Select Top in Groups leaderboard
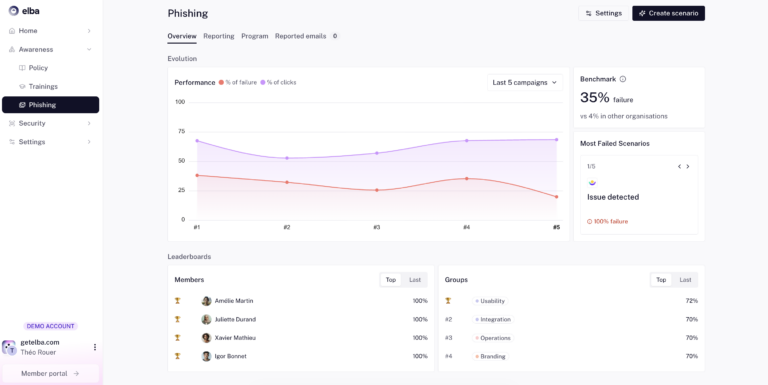Viewport: 768px width, 385px height. click(x=661, y=280)
